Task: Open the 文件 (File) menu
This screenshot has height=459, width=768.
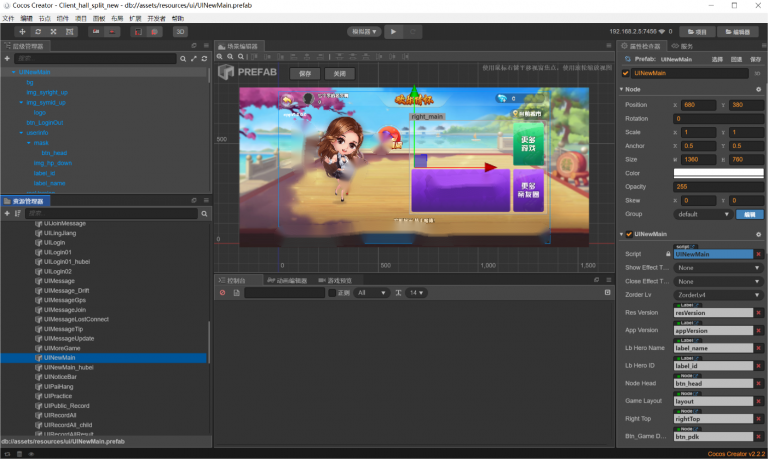Action: tap(8, 19)
